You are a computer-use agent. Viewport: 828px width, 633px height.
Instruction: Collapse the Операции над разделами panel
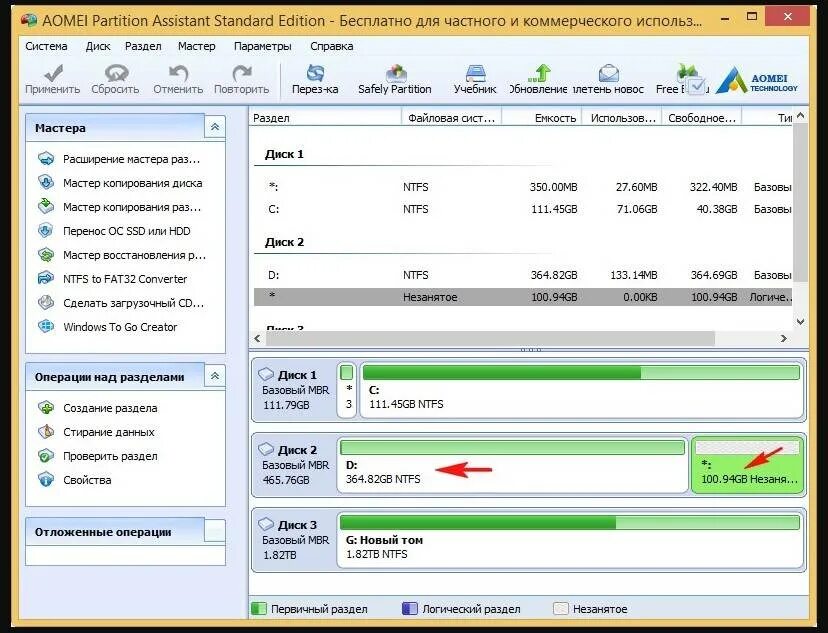(x=215, y=376)
